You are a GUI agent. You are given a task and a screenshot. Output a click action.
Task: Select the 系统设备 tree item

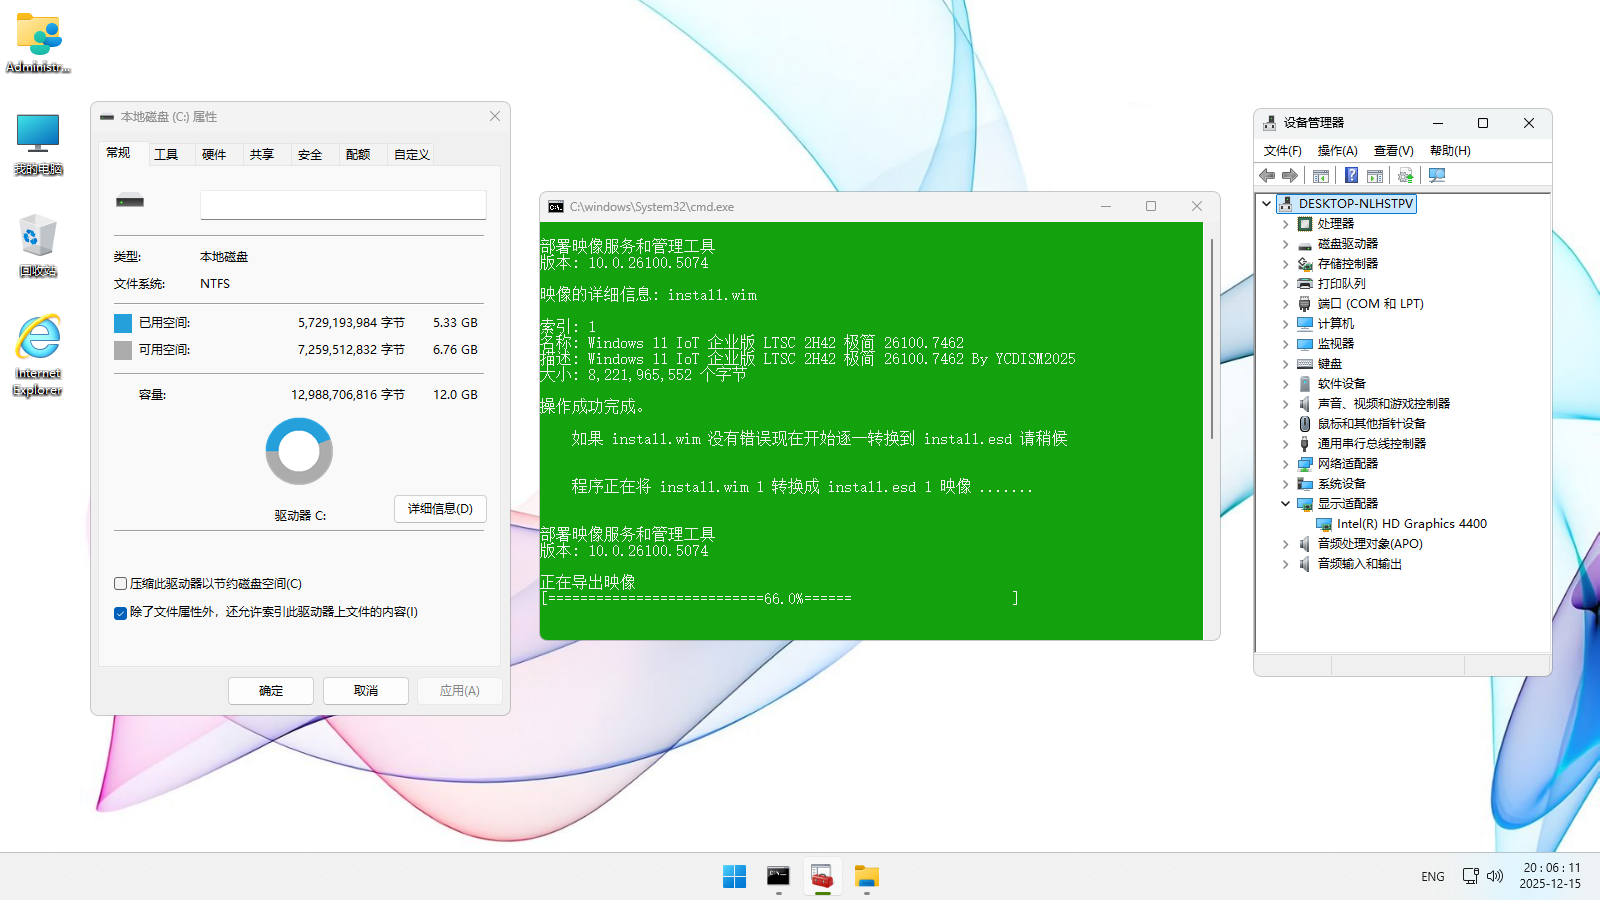[x=1341, y=484]
